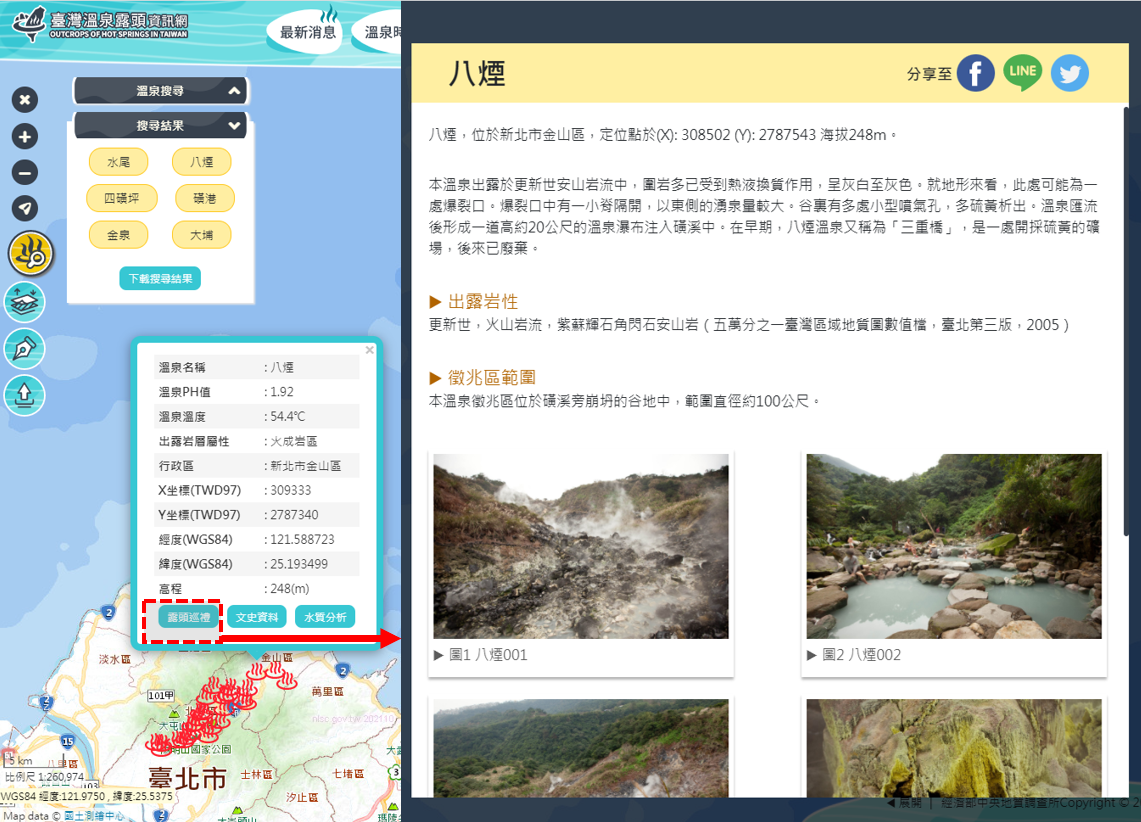This screenshot has width=1141, height=822.
Task: Select the 大埔 search result
Action: pos(202,235)
